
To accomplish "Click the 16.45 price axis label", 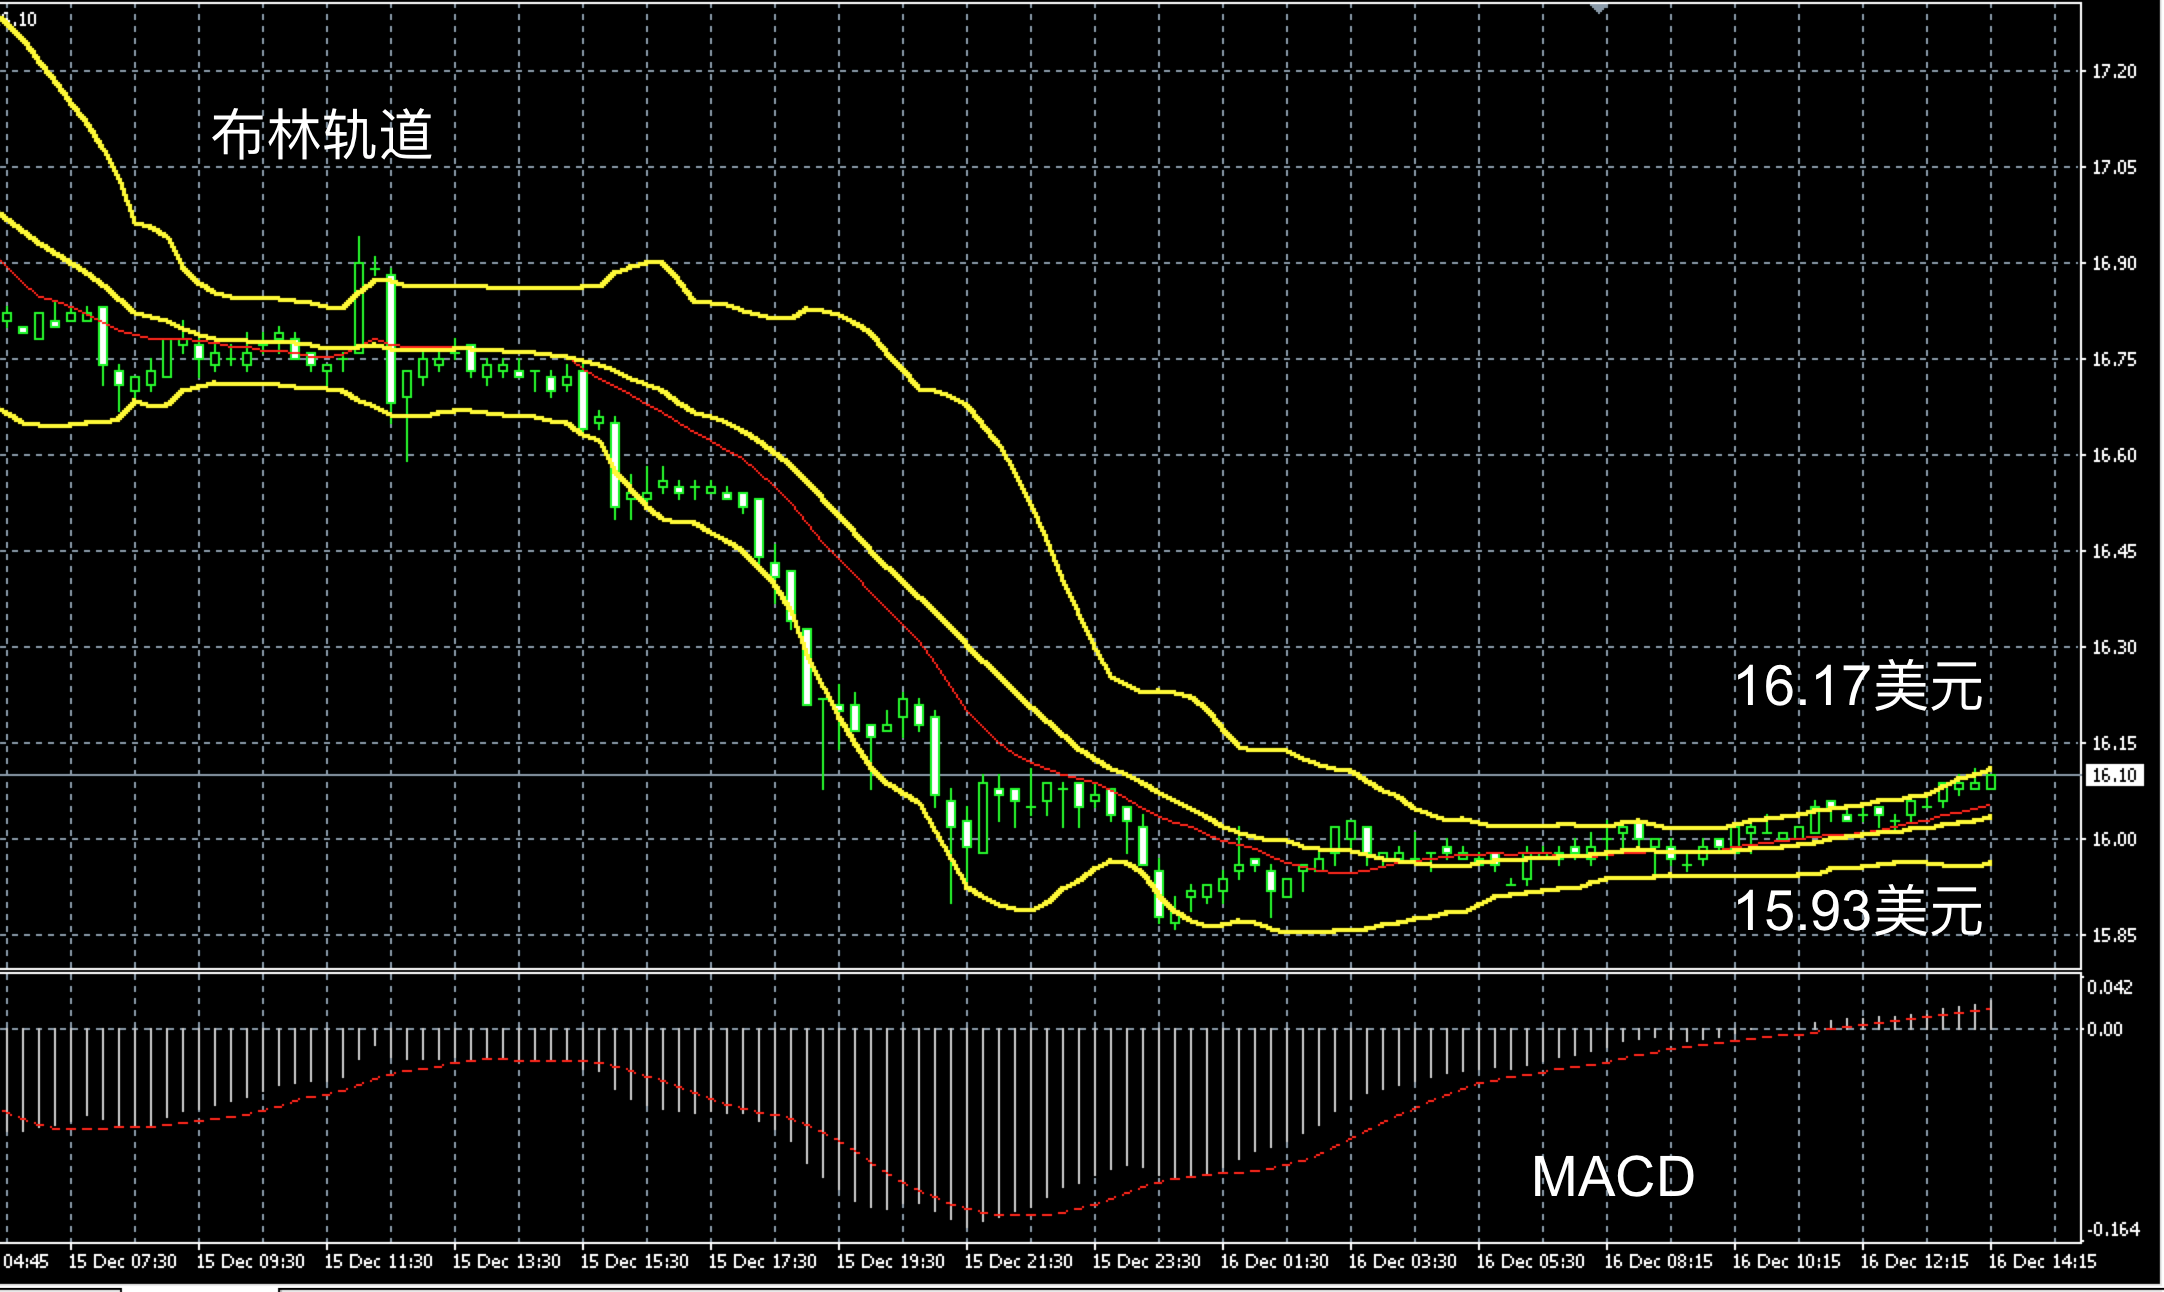I will click(x=2114, y=551).
